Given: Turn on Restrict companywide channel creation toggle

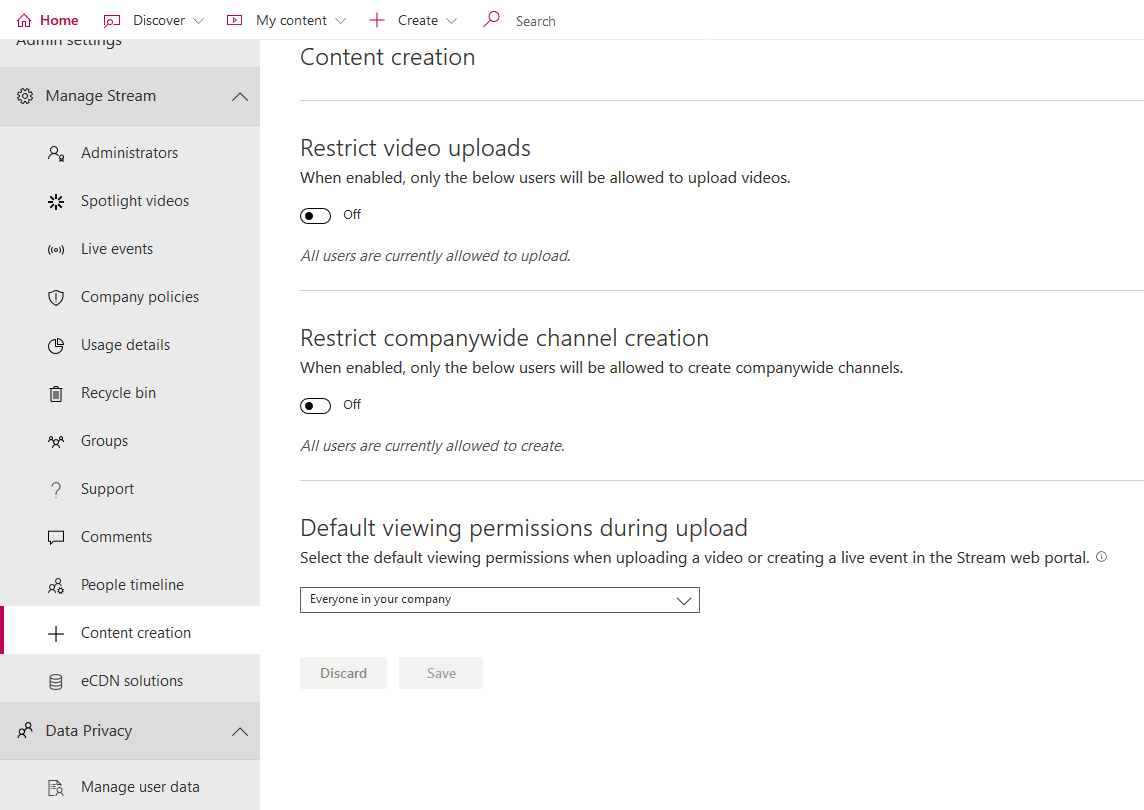Looking at the screenshot, I should coord(316,406).
